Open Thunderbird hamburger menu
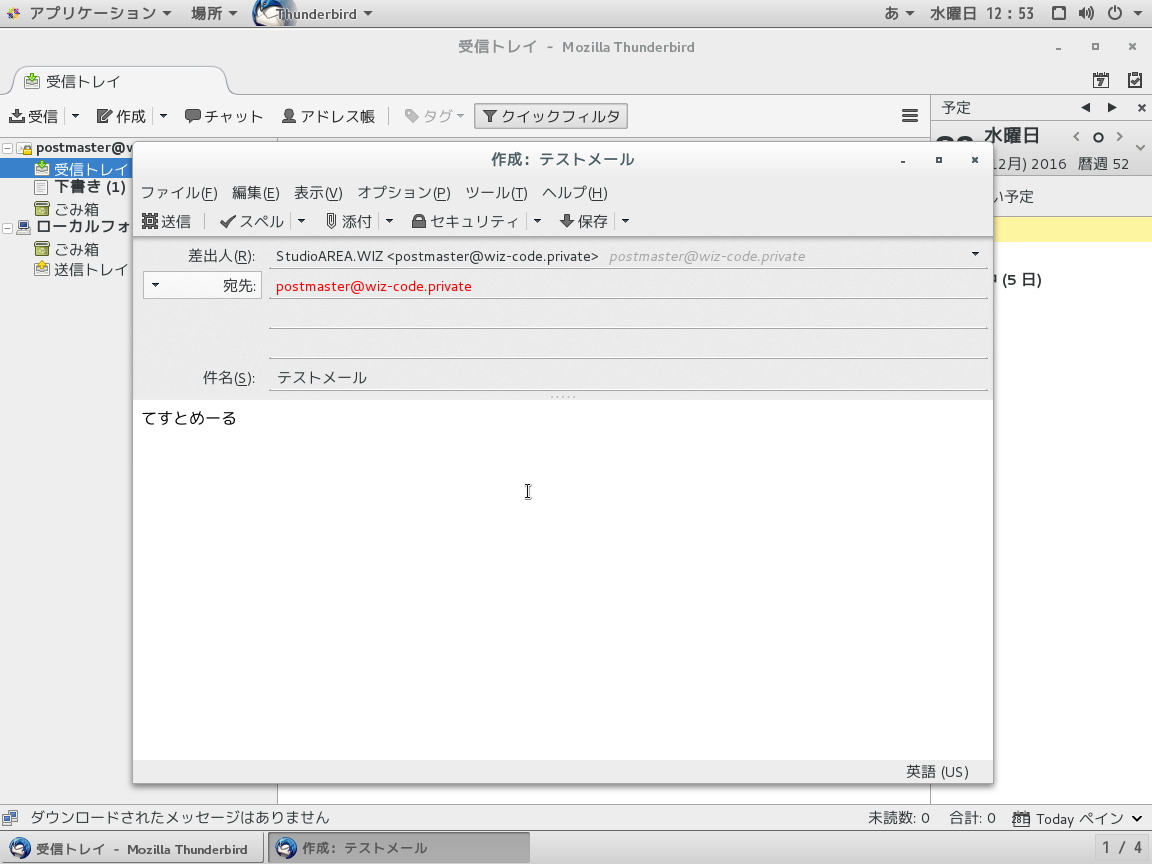The image size is (1152, 864). click(910, 116)
